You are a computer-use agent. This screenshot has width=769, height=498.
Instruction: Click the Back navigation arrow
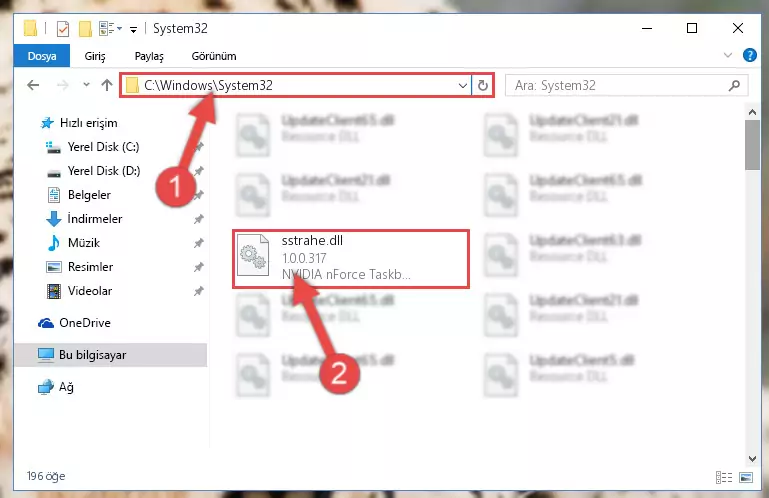pos(33,85)
